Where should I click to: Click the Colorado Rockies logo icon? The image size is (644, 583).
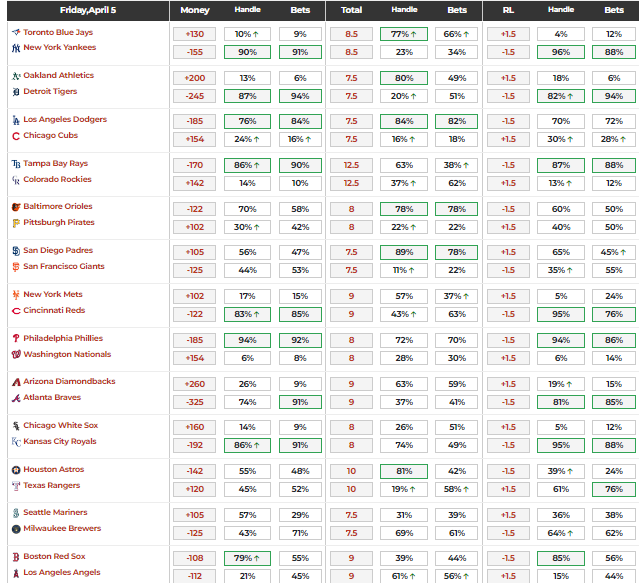tap(16, 180)
